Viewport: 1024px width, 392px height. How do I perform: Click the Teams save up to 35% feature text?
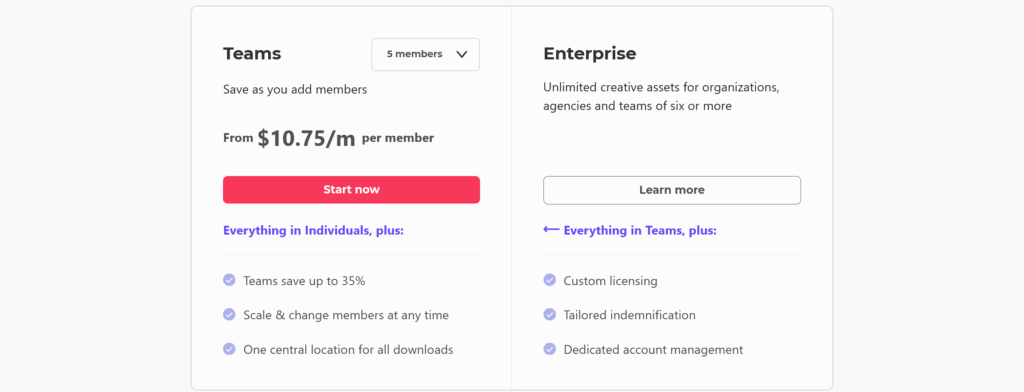pyautogui.click(x=304, y=281)
